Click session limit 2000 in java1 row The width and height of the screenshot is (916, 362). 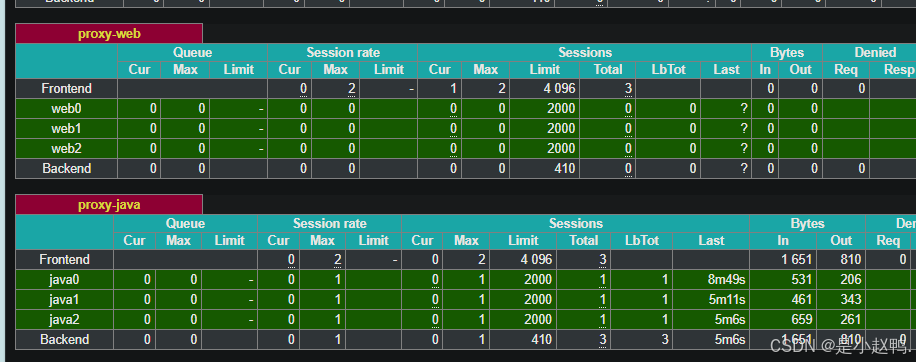coord(537,300)
